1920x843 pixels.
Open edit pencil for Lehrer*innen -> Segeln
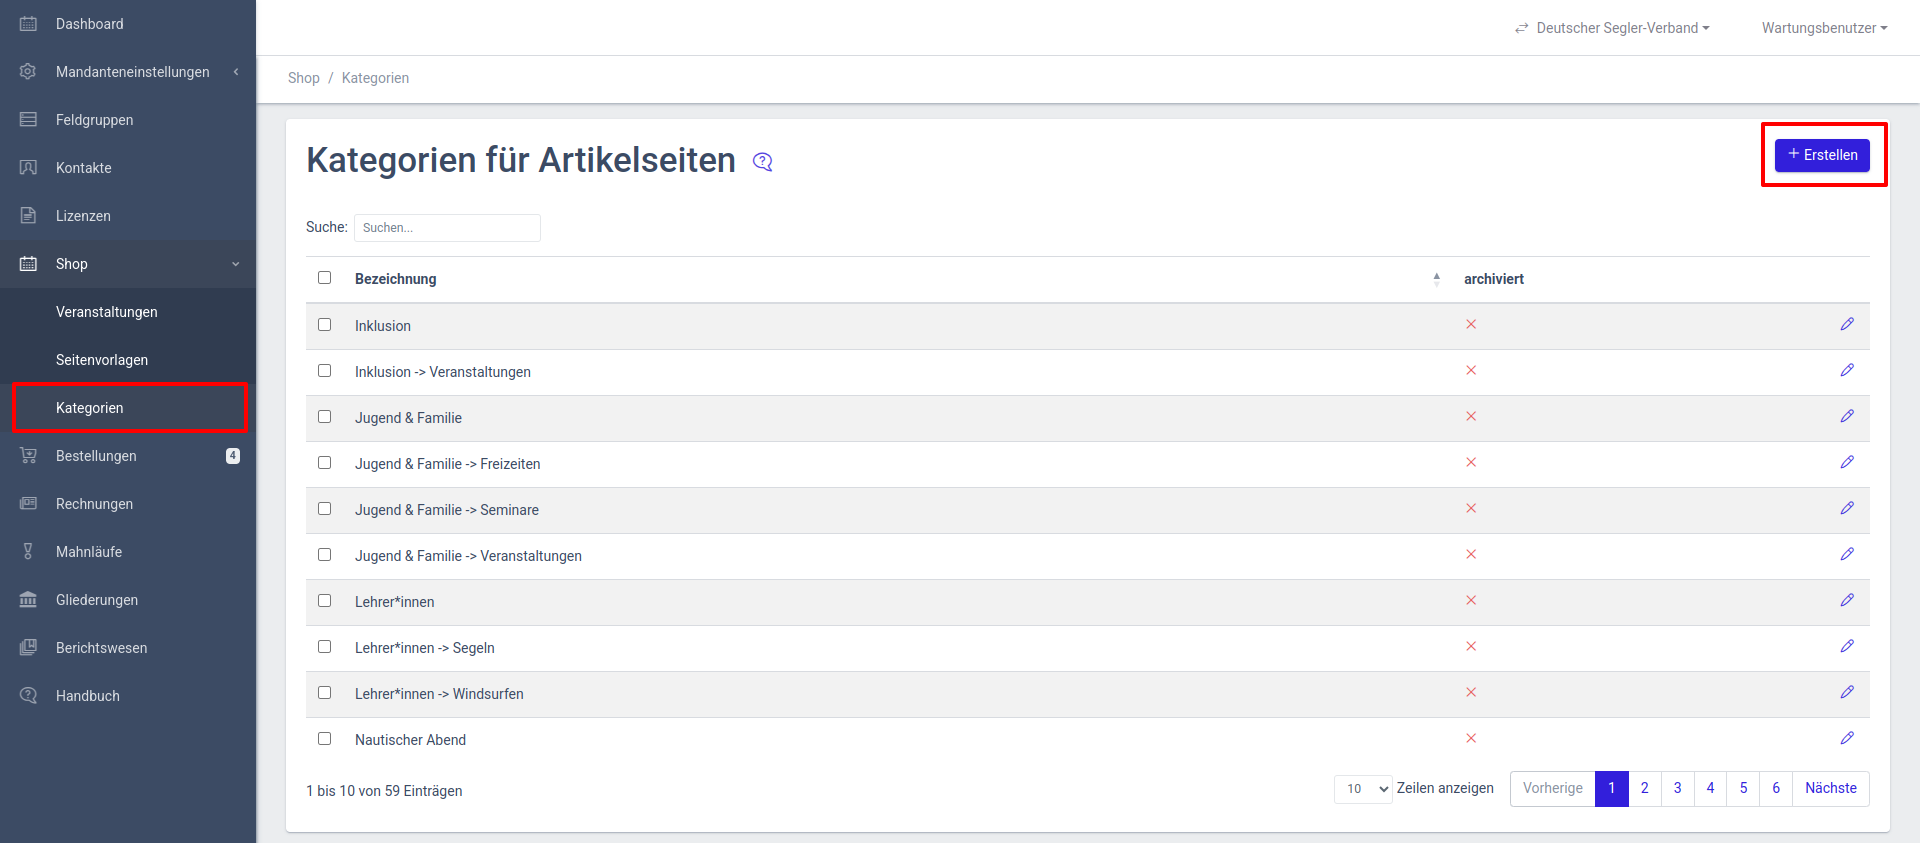point(1847,646)
